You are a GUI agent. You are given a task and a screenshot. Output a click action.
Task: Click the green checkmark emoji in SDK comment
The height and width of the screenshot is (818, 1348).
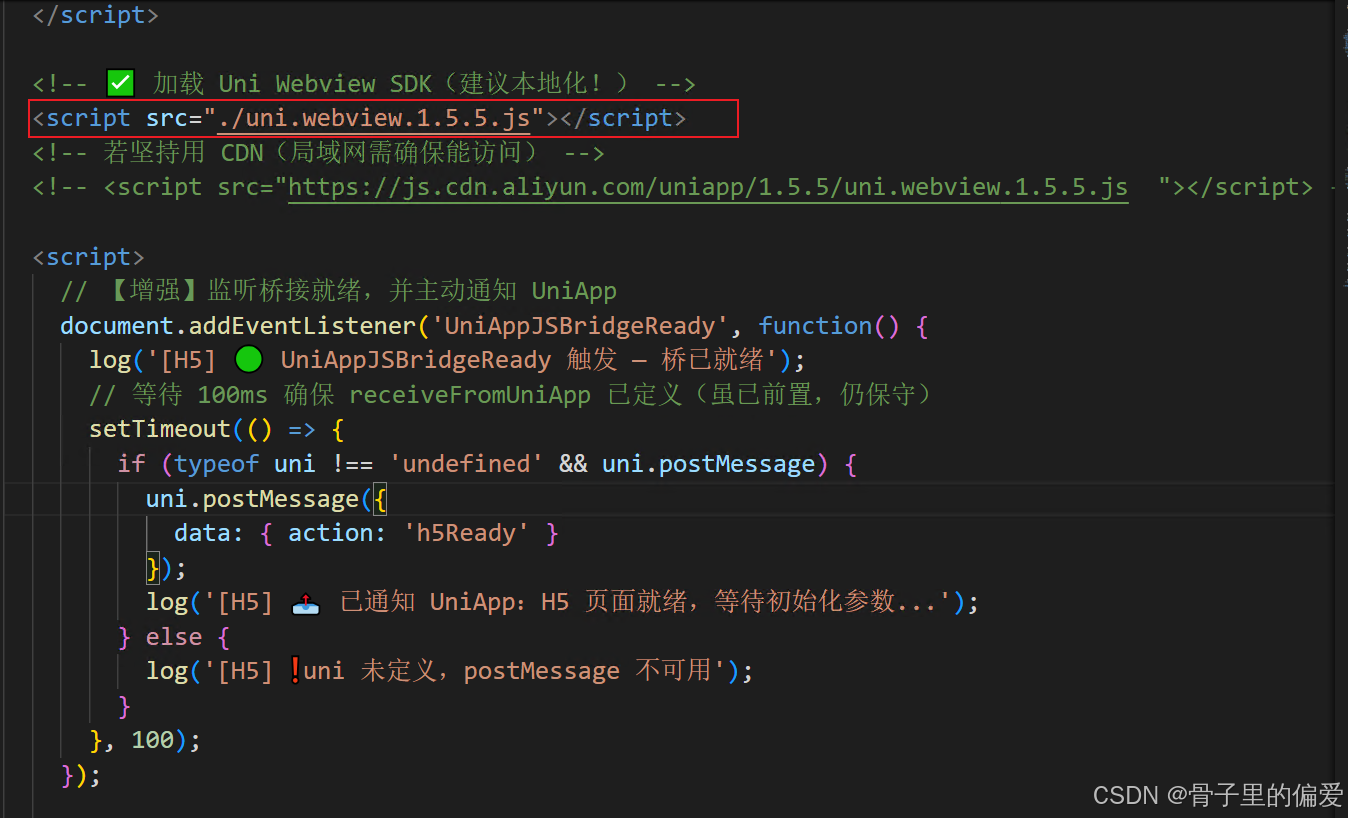point(120,83)
